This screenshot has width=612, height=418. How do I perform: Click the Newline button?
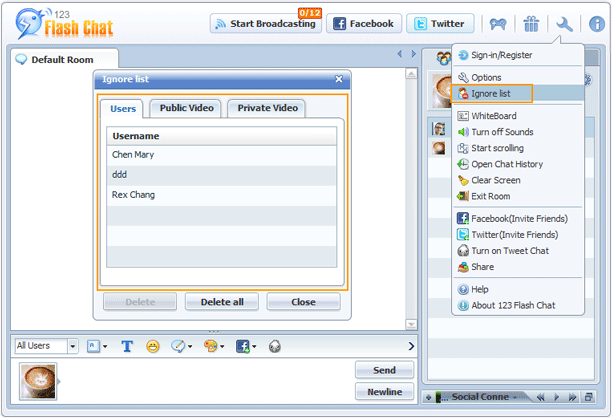[384, 392]
